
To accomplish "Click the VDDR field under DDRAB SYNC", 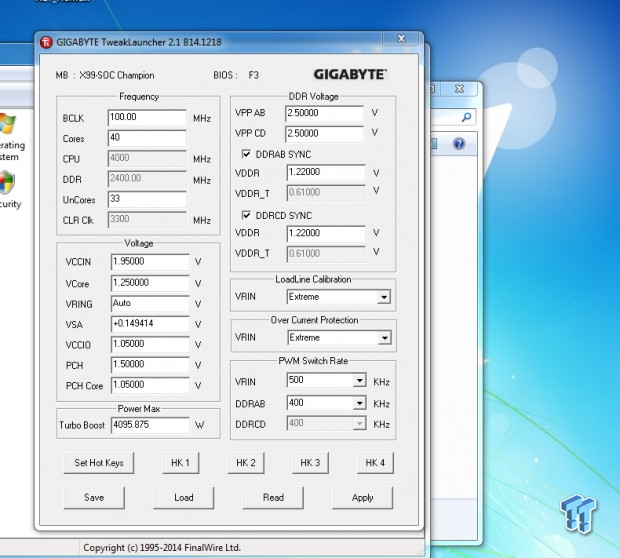I will pos(326,172).
